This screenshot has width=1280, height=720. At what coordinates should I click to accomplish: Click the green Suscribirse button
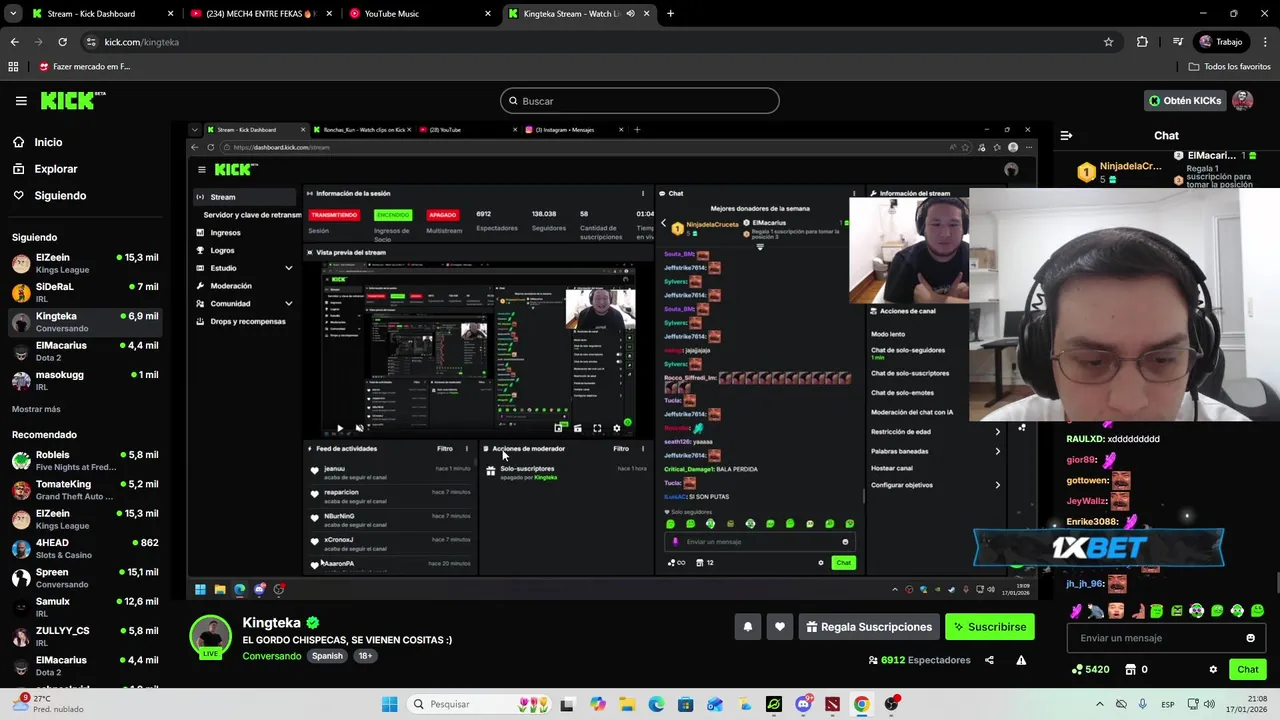tap(989, 627)
